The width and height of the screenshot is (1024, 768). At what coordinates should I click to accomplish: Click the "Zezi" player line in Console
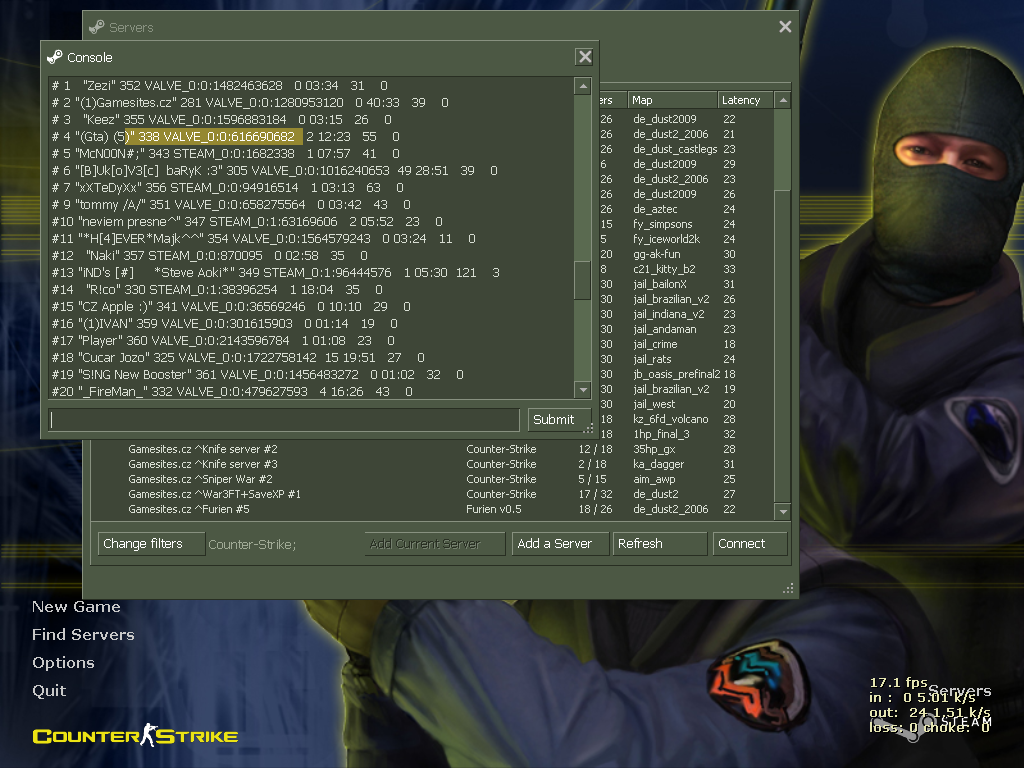point(219,86)
